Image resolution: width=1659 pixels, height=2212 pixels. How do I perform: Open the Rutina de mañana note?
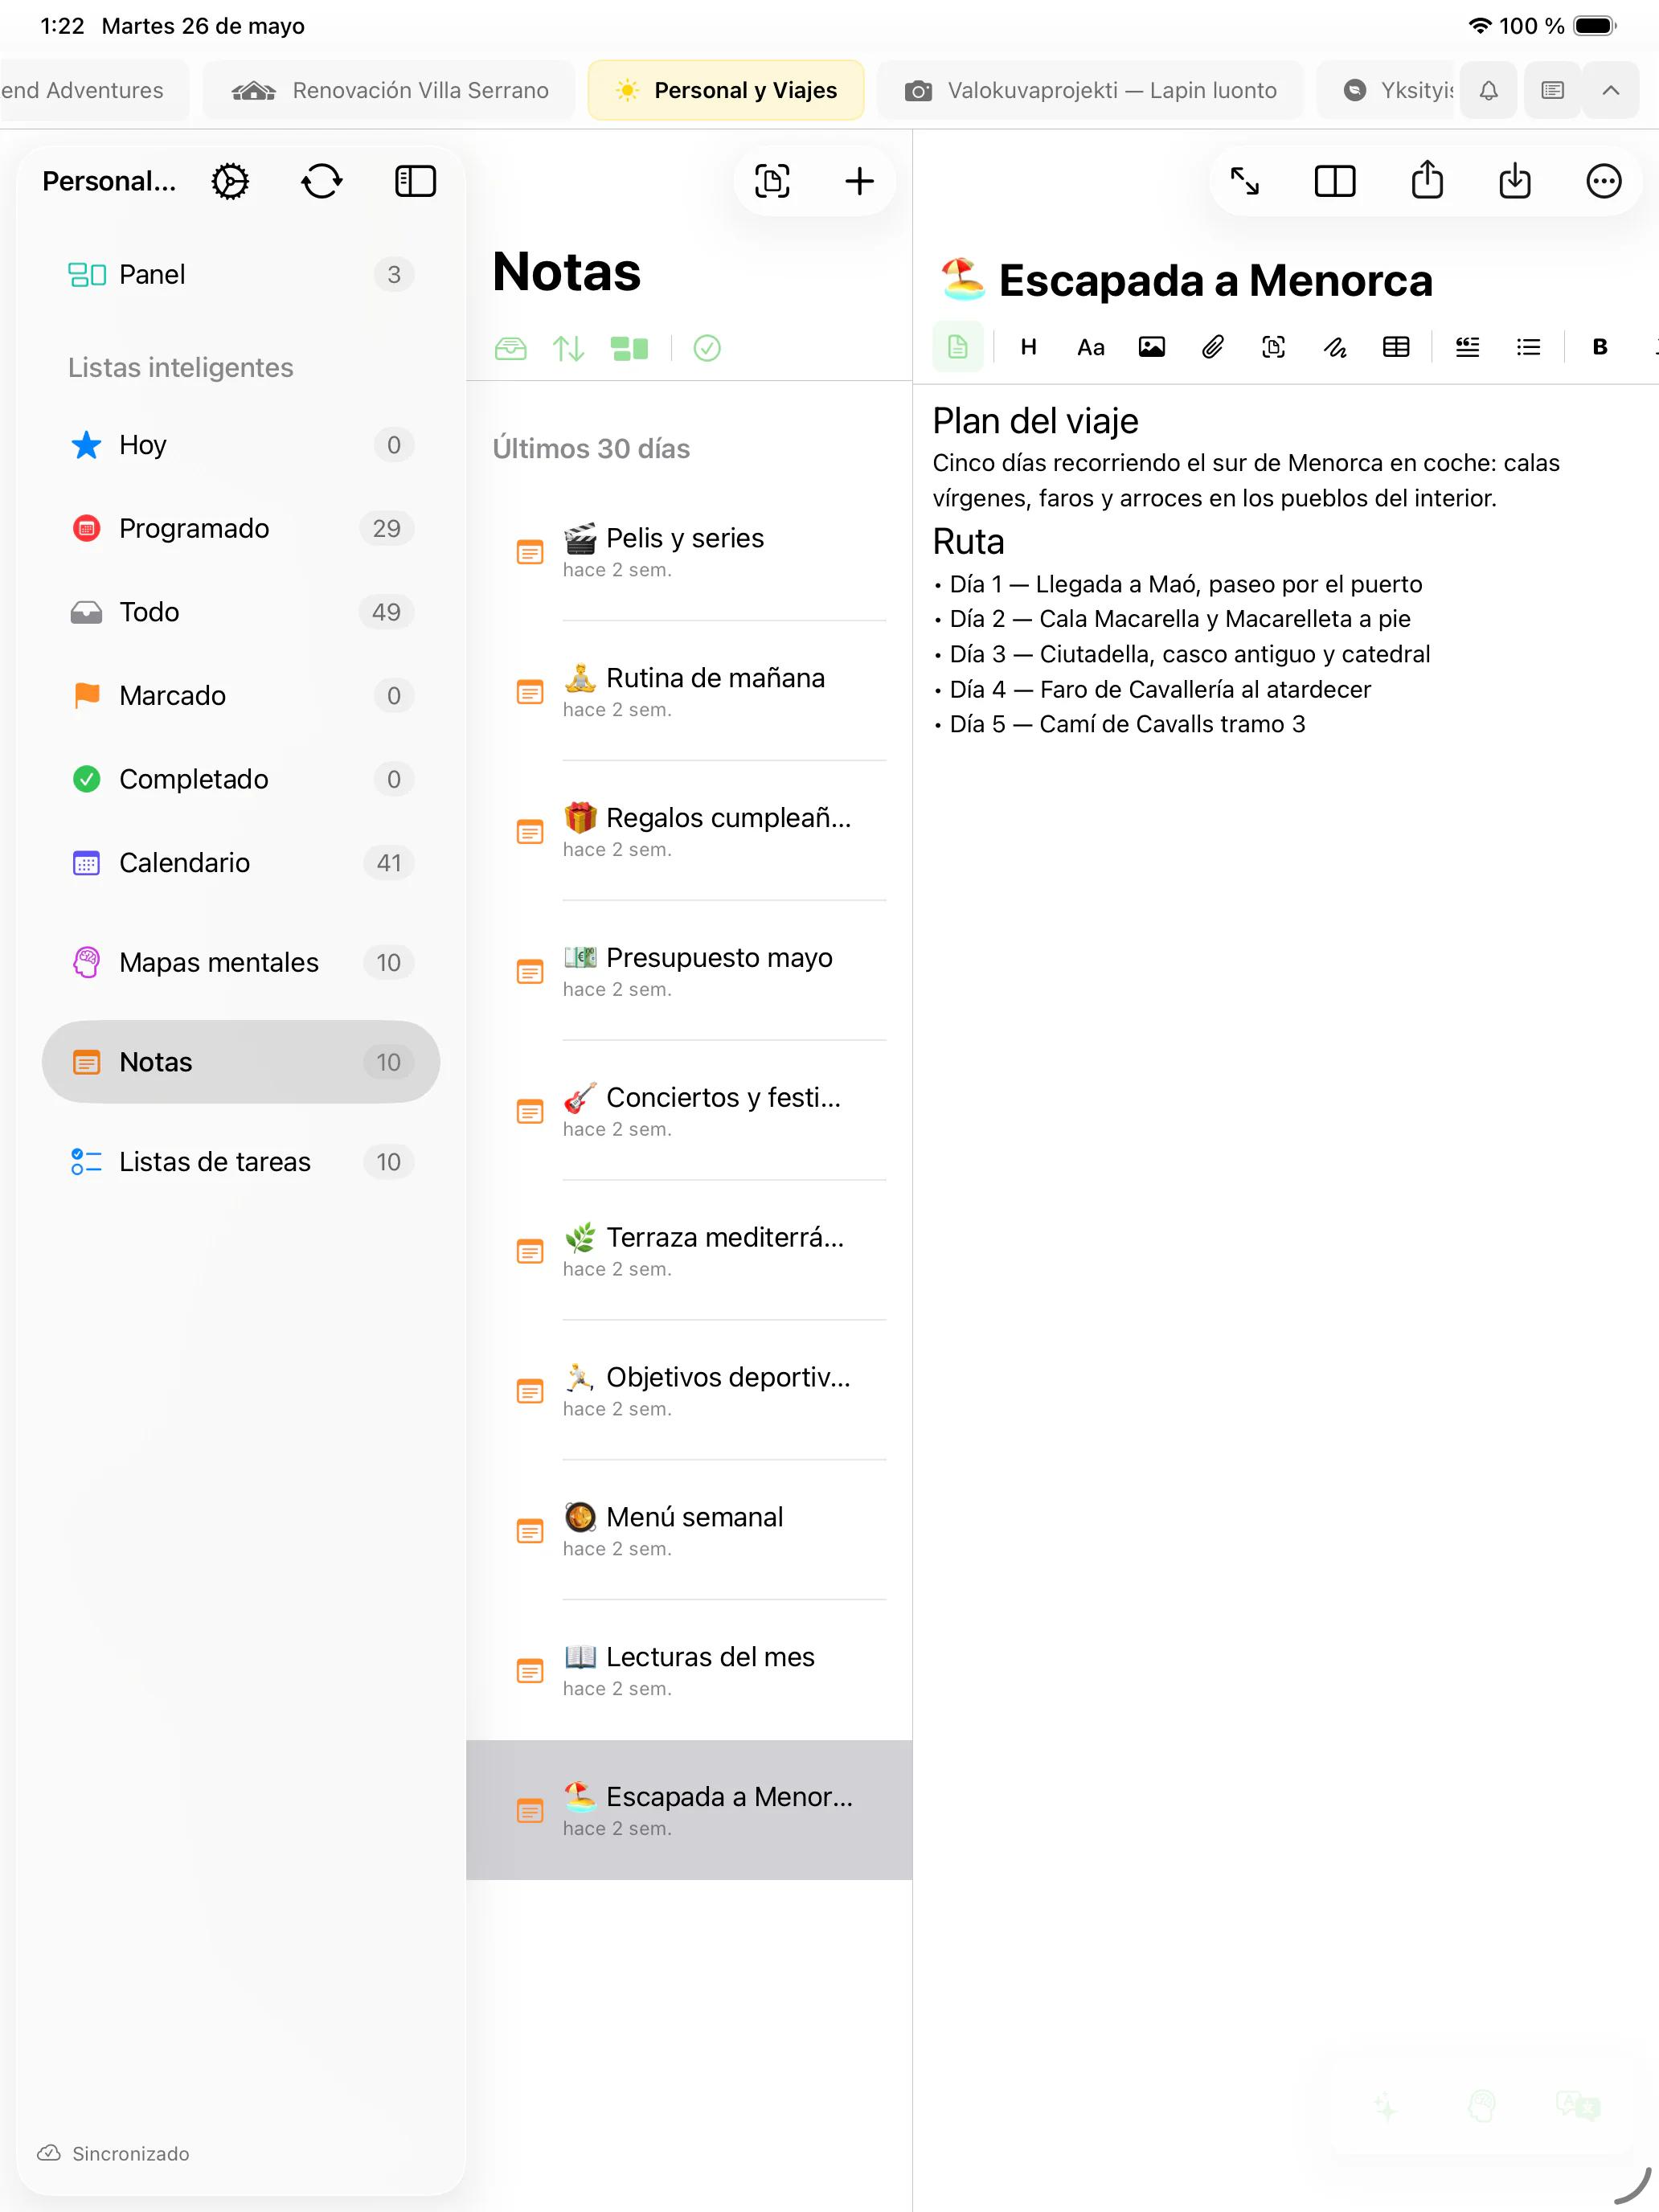tap(689, 691)
